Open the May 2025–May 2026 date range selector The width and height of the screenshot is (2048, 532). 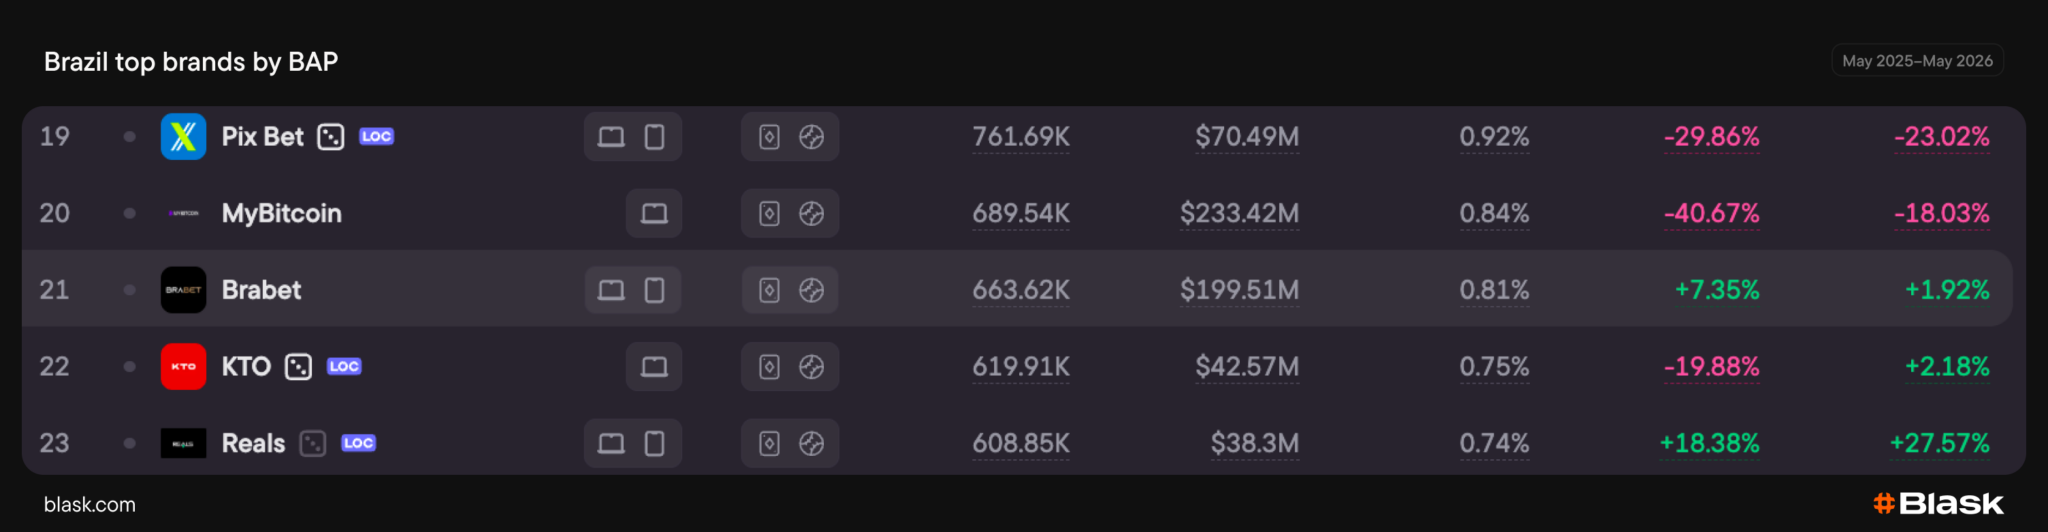1917,61
